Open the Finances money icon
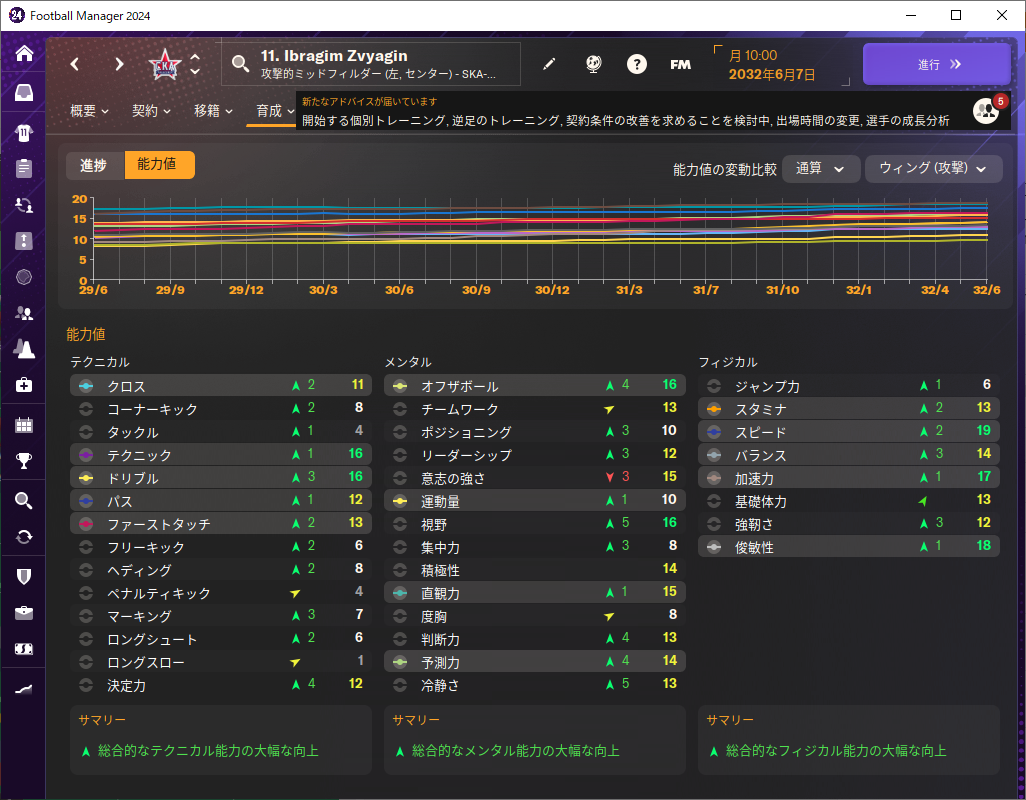 [24, 649]
